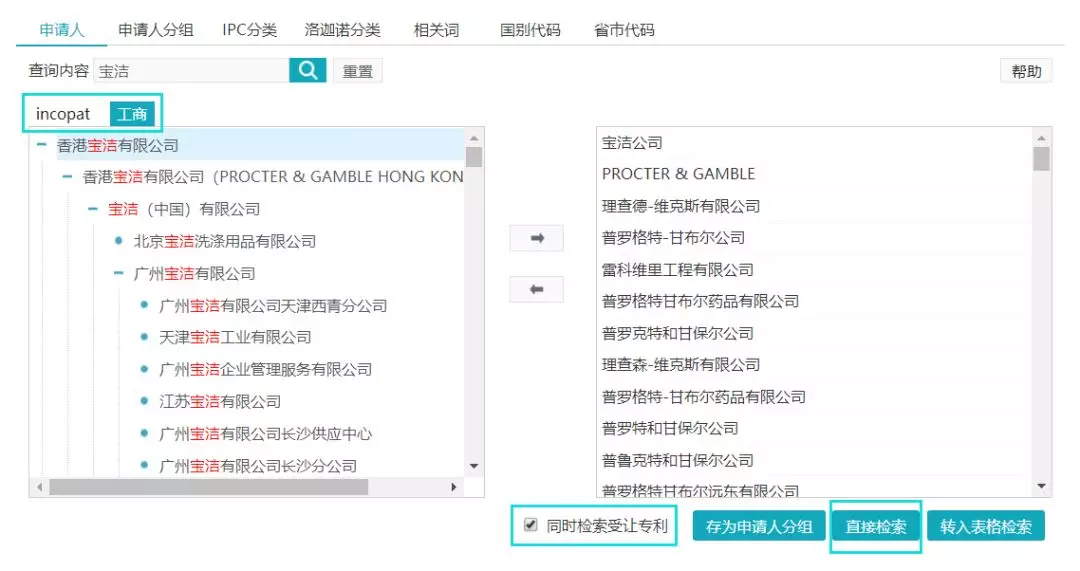The image size is (1080, 571).
Task: Click the left tree scroll-down arrow
Action: click(x=474, y=466)
